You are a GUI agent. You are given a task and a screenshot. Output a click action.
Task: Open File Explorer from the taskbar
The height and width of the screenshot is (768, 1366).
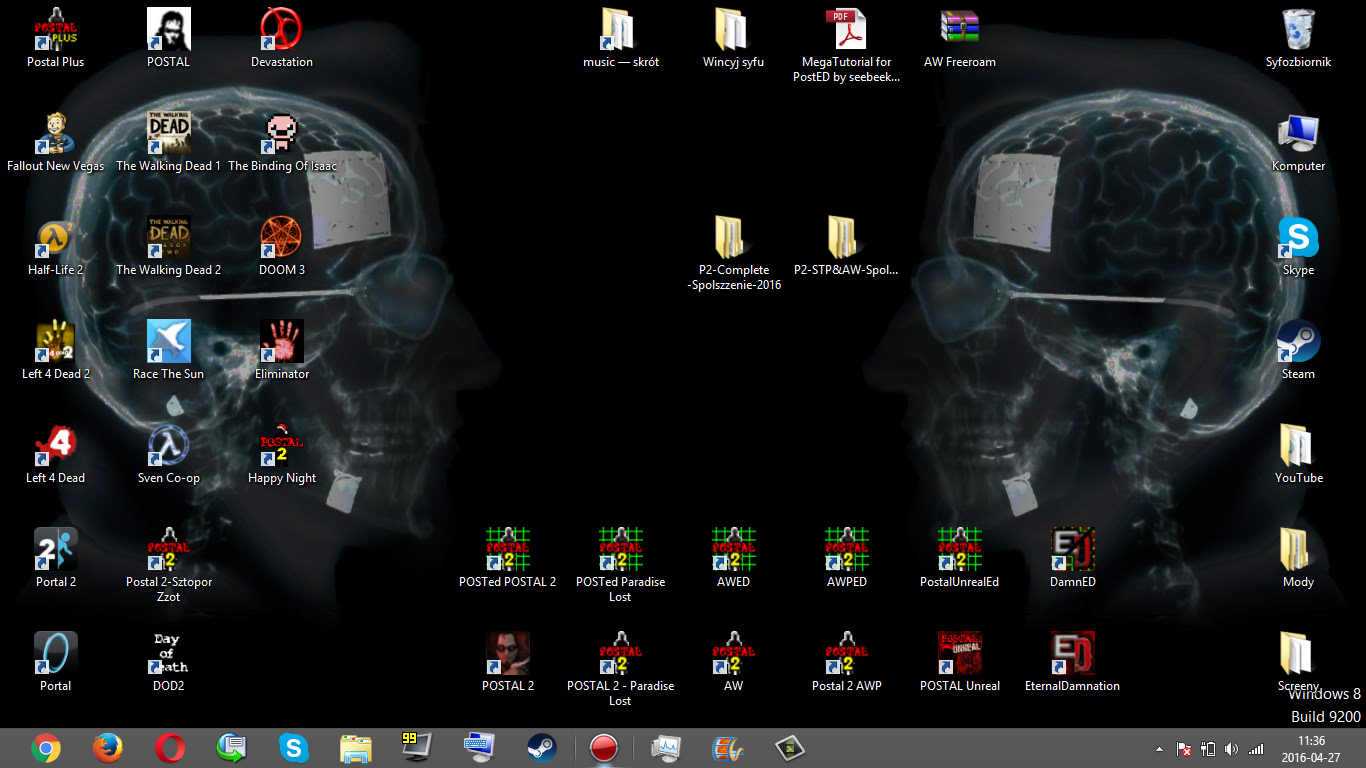[355, 748]
